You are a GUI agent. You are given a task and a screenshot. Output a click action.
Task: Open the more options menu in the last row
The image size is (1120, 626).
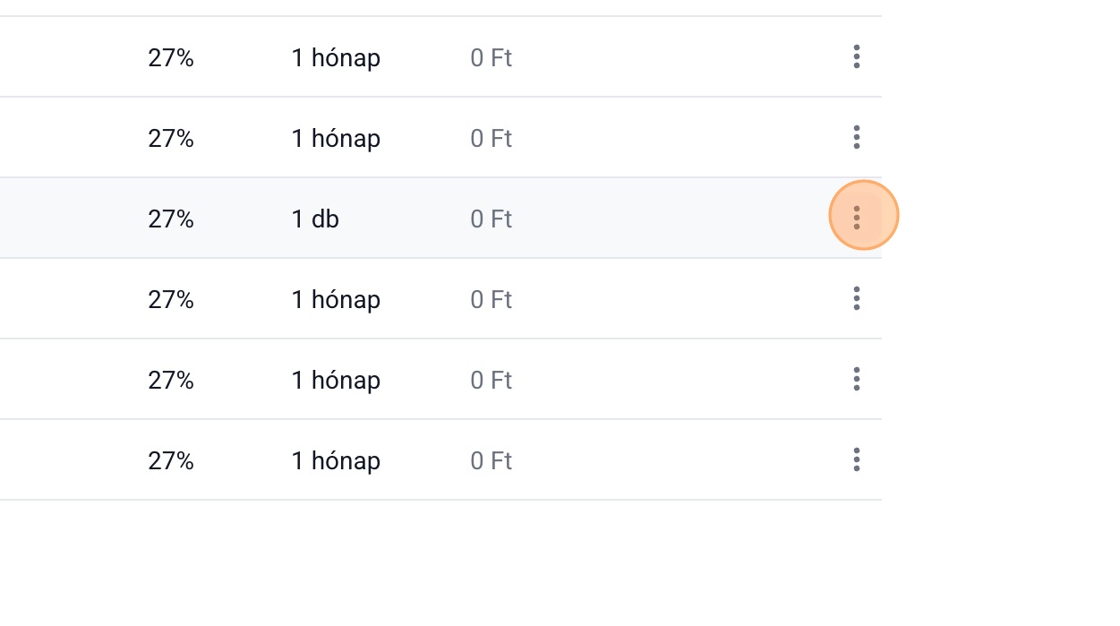tap(856, 460)
